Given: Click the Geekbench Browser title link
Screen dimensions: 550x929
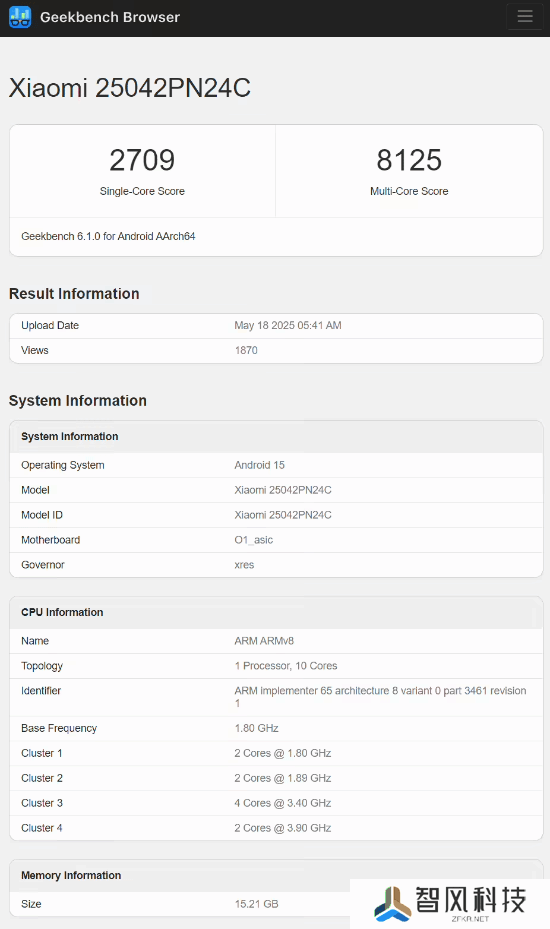Looking at the screenshot, I should click(110, 17).
